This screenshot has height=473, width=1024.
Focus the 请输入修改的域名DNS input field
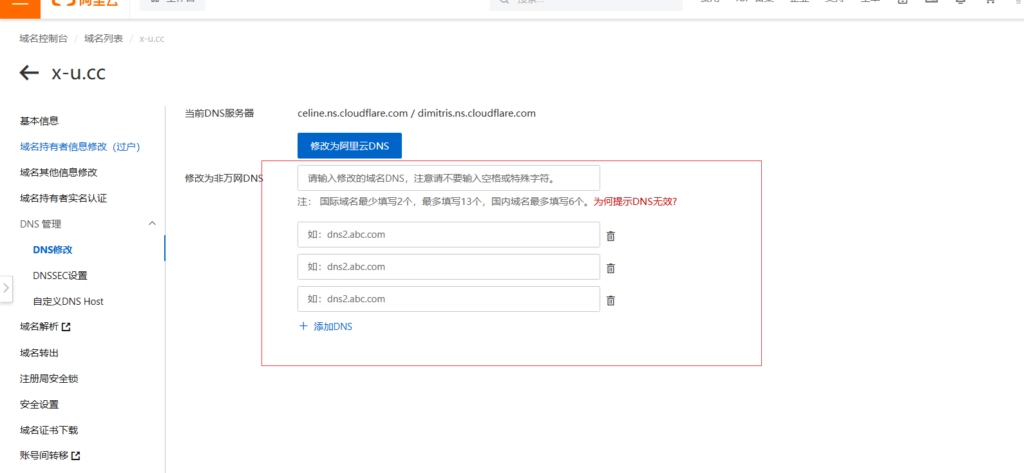point(448,178)
